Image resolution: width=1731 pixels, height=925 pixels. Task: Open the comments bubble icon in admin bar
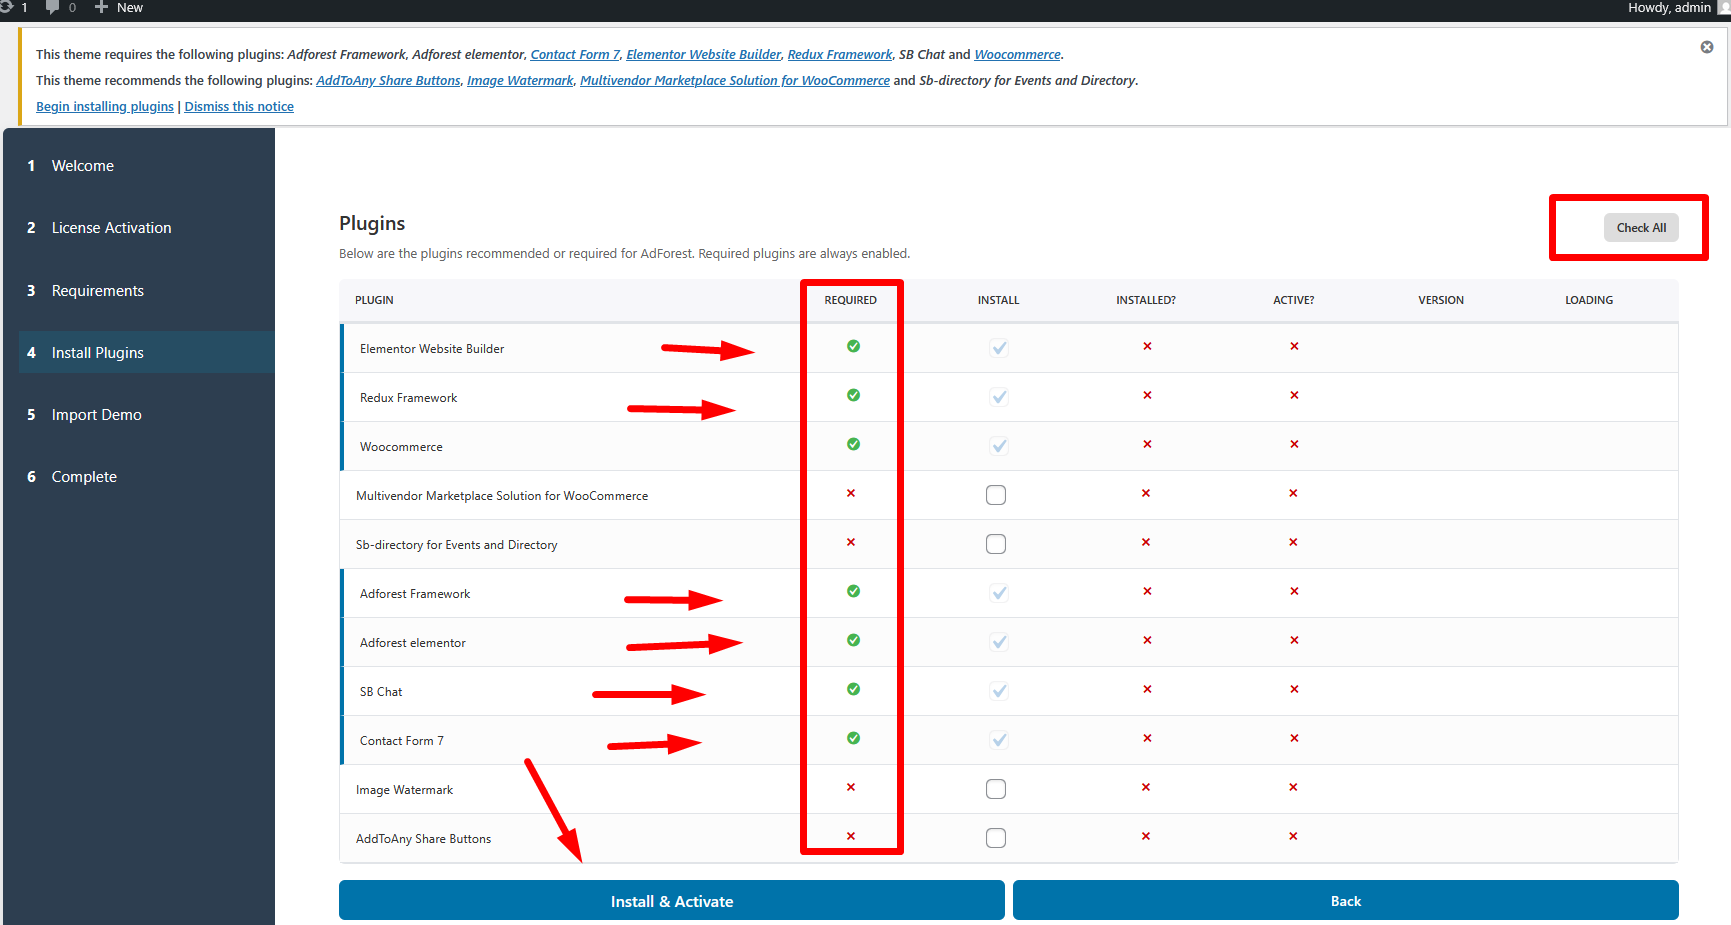(x=53, y=7)
